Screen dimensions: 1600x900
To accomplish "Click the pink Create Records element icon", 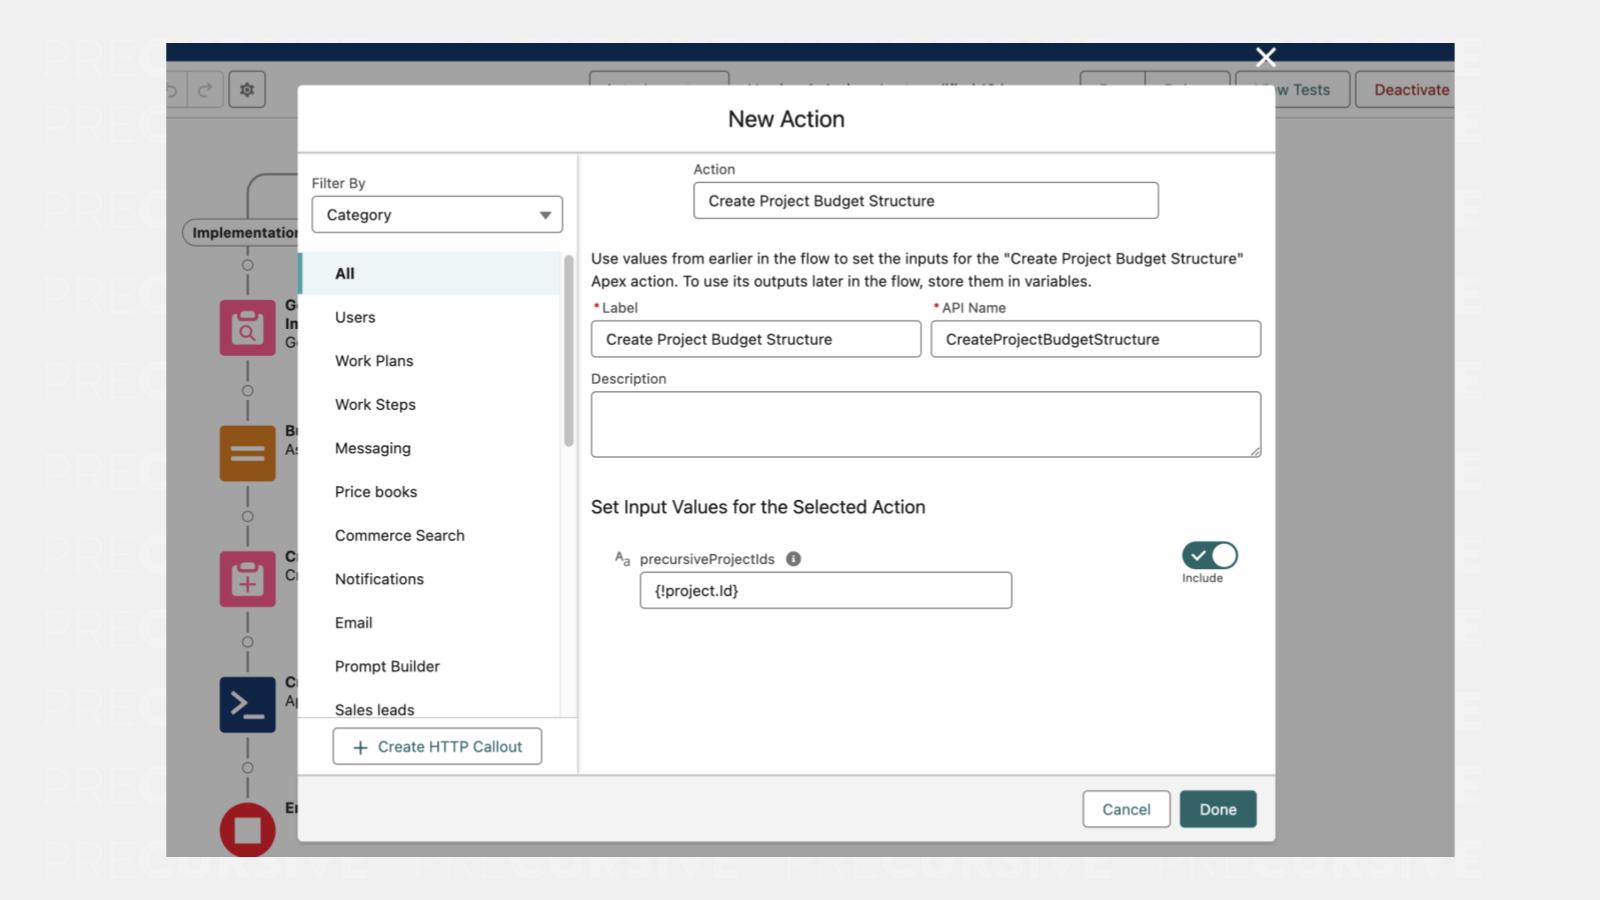I will tap(247, 579).
